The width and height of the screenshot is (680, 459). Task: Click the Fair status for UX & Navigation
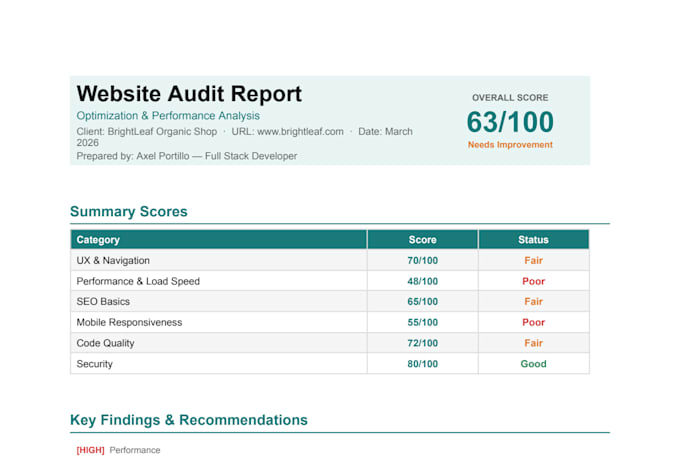(533, 260)
